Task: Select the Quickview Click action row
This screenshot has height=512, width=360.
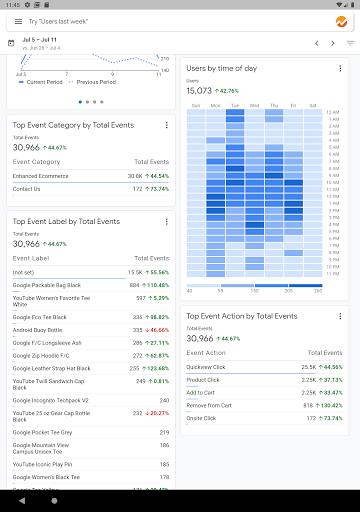Action: coord(264,367)
